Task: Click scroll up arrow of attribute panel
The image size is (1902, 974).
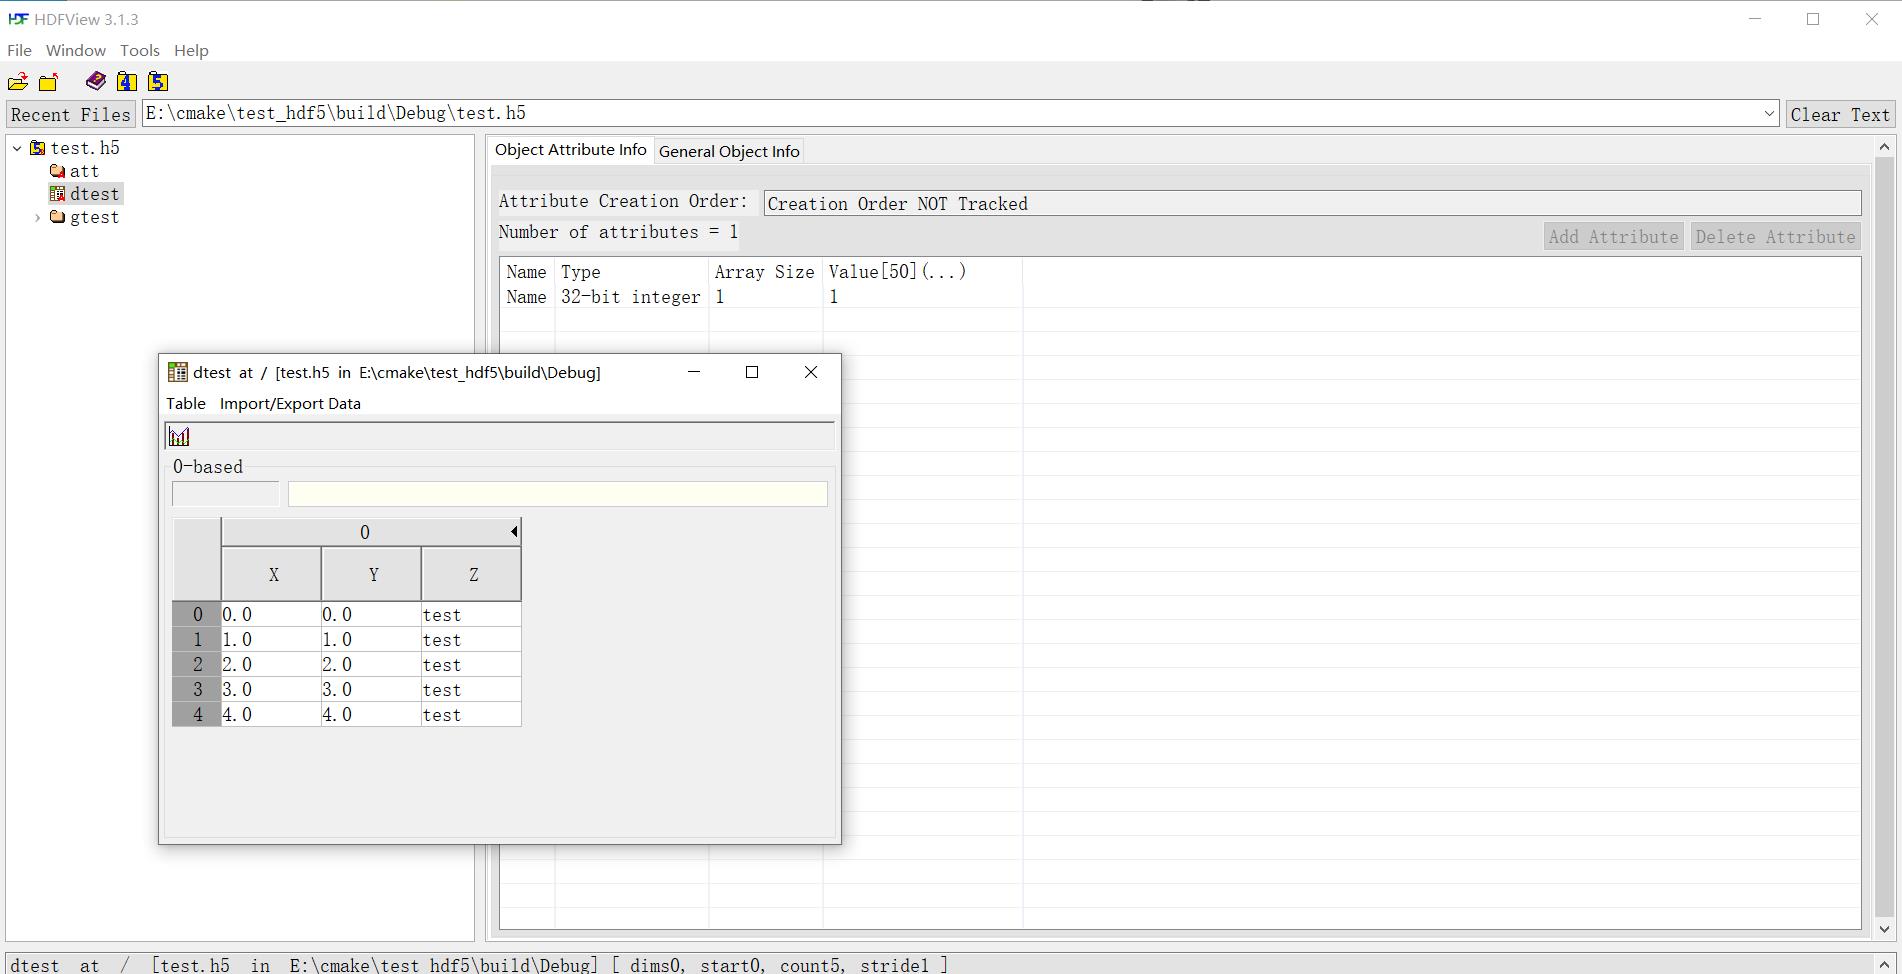Action: 1884,147
